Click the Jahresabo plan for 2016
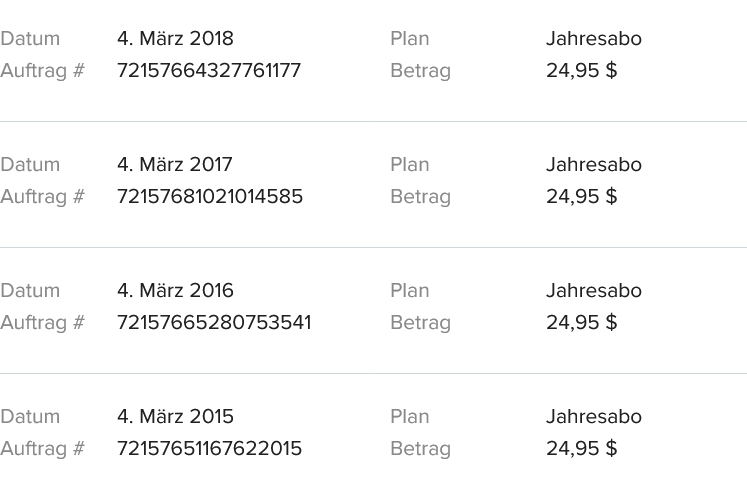The height and width of the screenshot is (492, 747). click(594, 291)
